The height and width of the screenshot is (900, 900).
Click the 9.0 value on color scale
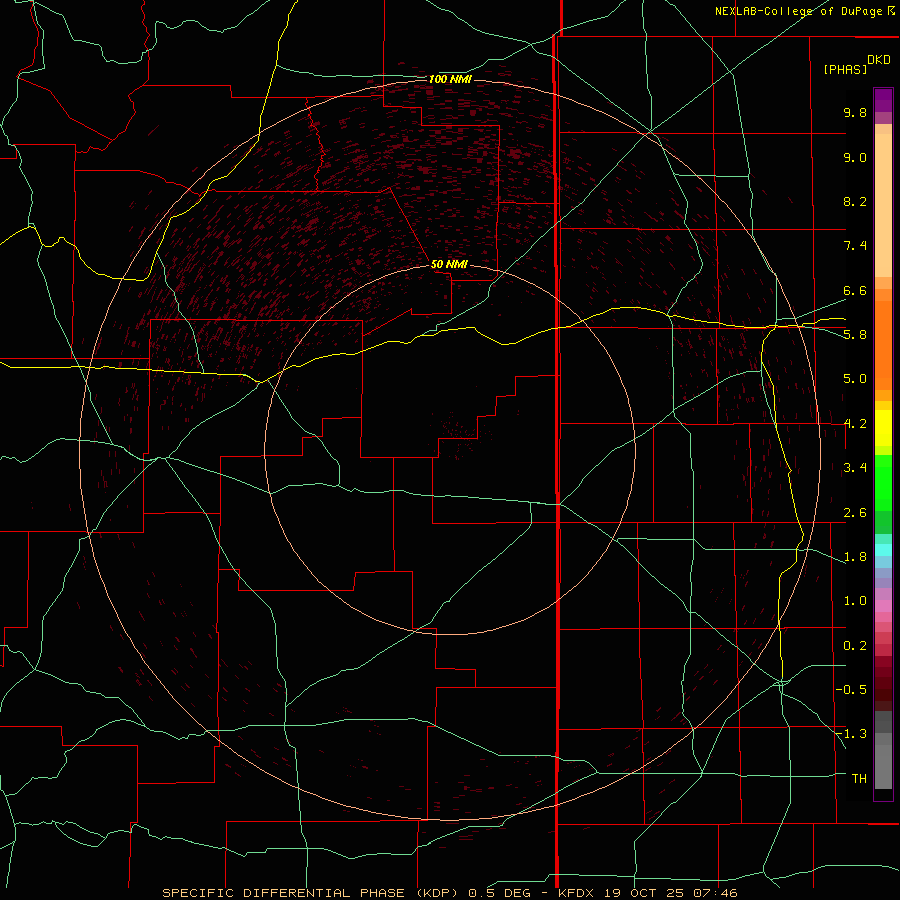tap(855, 157)
